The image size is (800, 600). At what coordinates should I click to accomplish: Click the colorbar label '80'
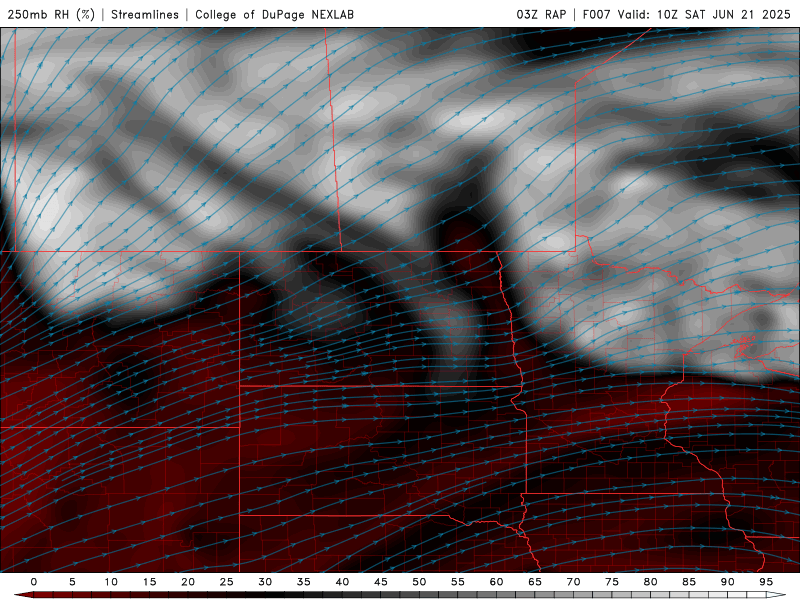[651, 582]
